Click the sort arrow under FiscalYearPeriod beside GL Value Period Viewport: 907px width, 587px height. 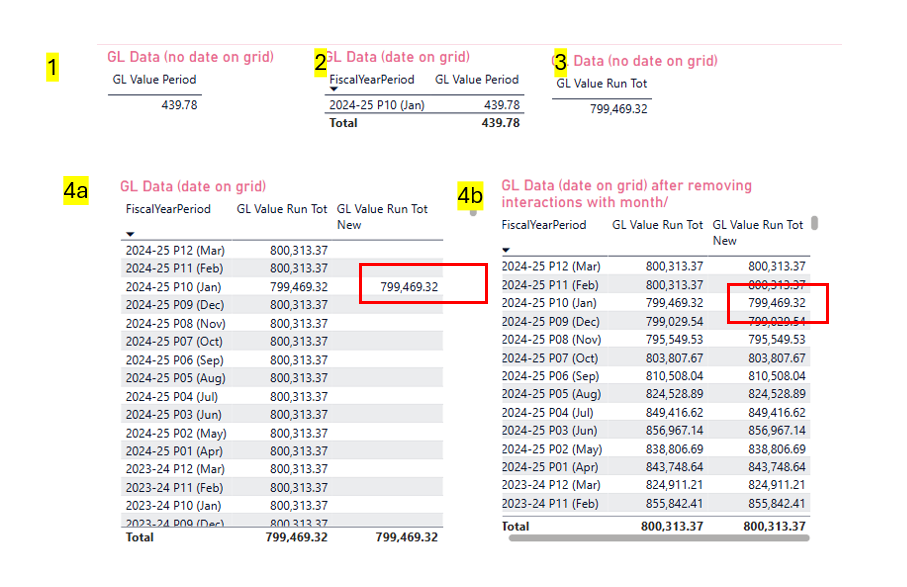[x=334, y=89]
